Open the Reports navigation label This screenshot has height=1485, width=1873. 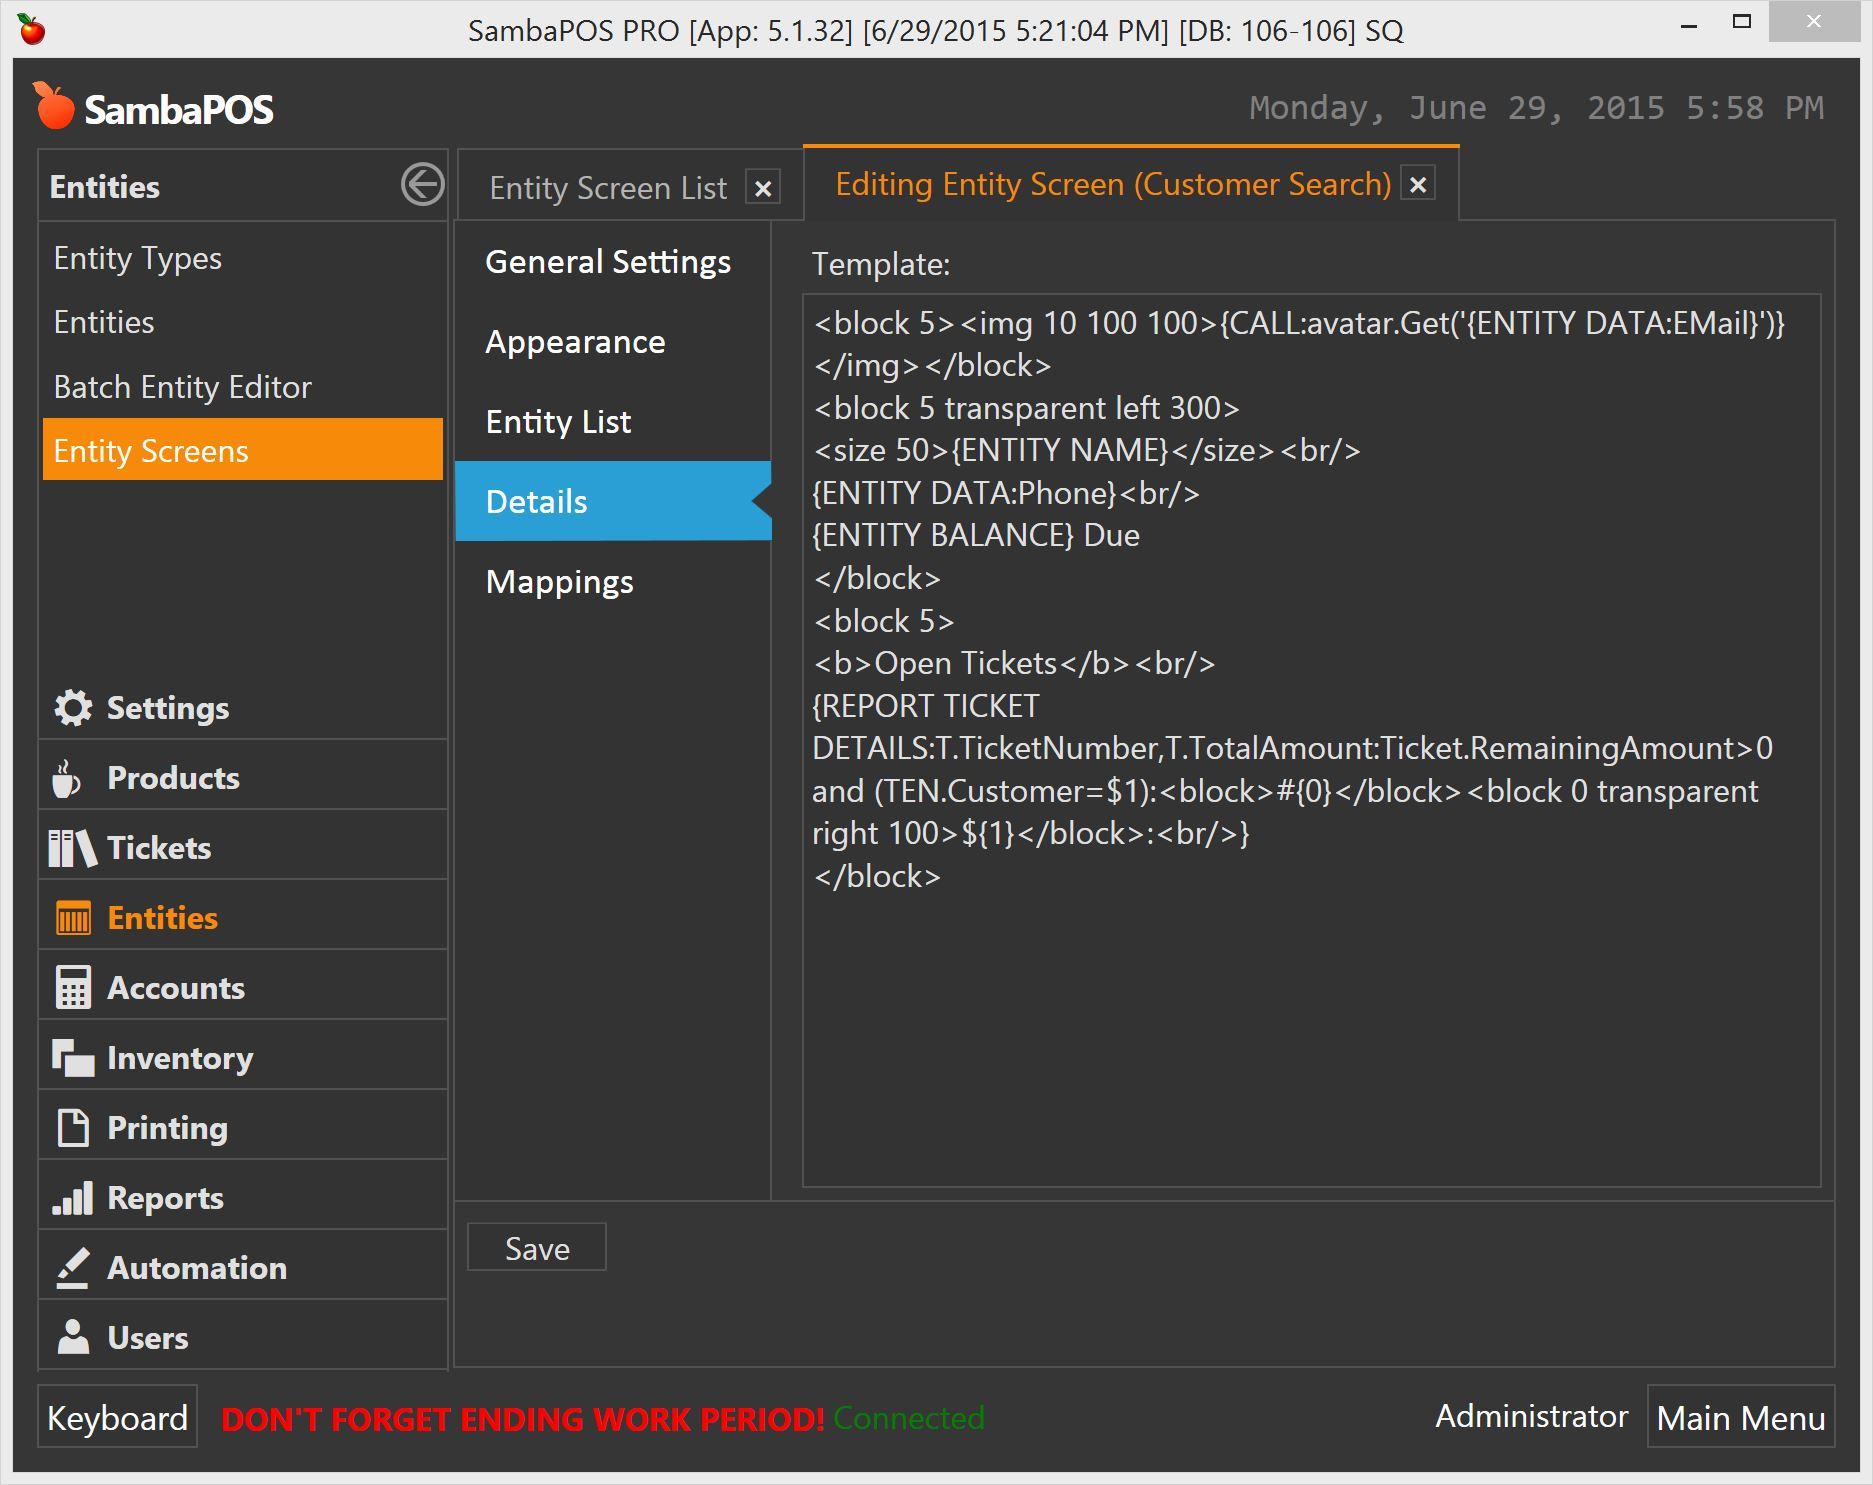(x=165, y=1198)
